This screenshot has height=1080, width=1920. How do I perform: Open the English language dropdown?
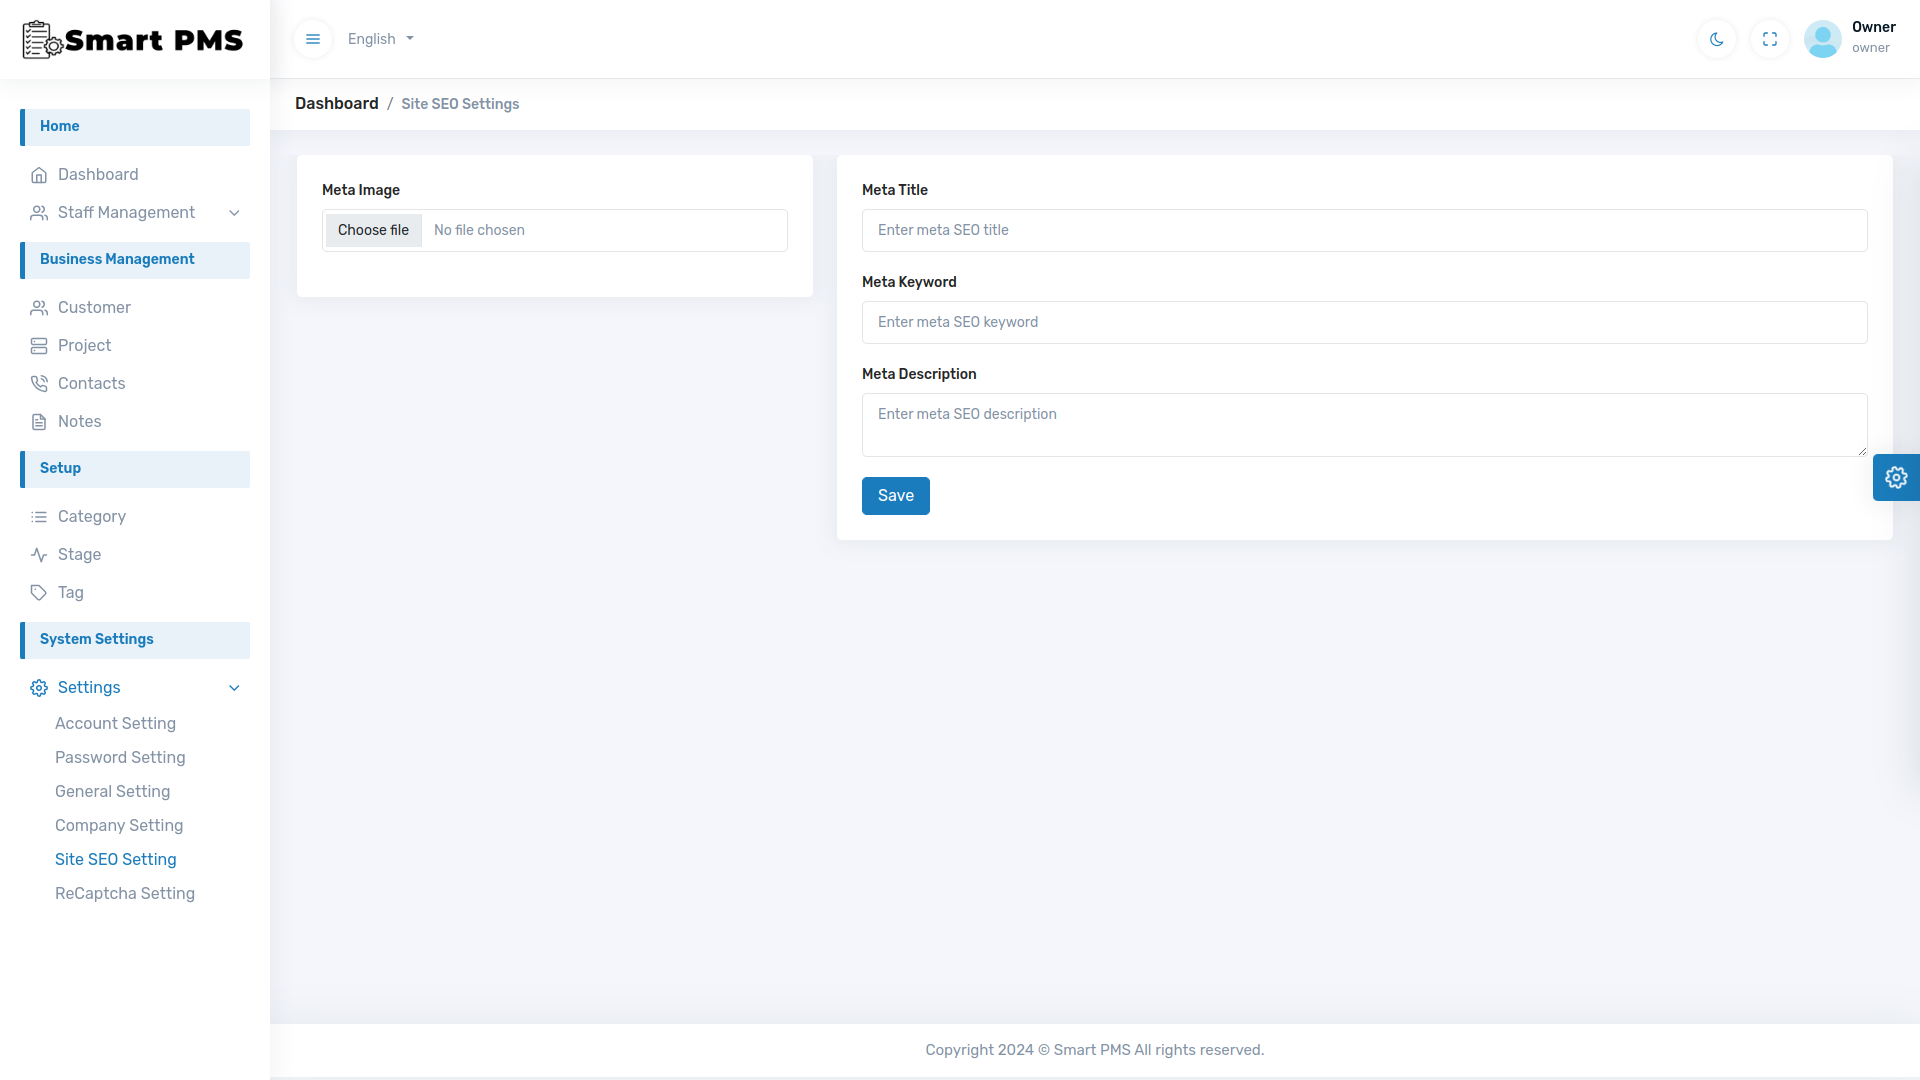pos(379,39)
